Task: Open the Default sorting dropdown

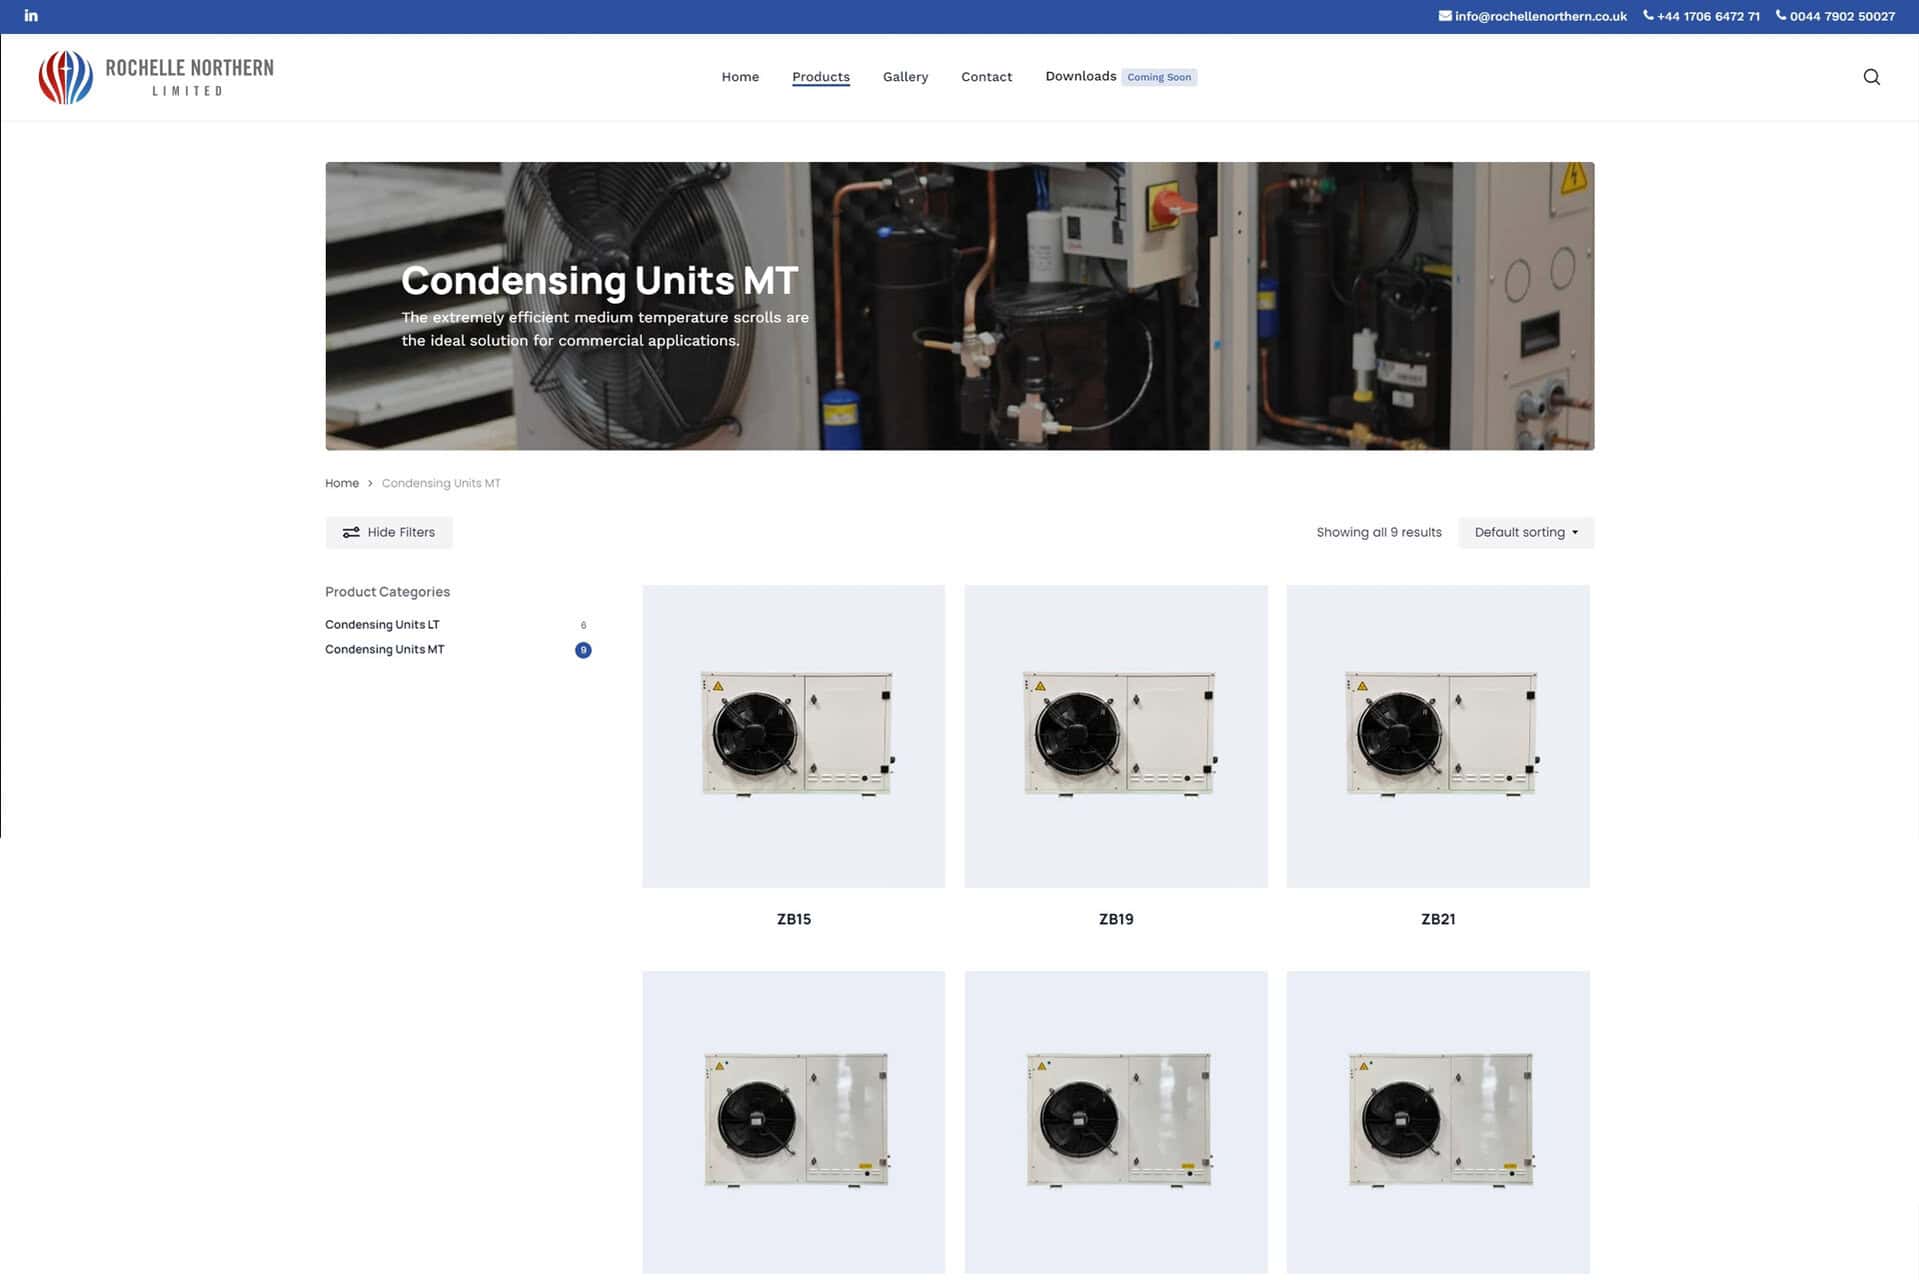Action: (1525, 532)
